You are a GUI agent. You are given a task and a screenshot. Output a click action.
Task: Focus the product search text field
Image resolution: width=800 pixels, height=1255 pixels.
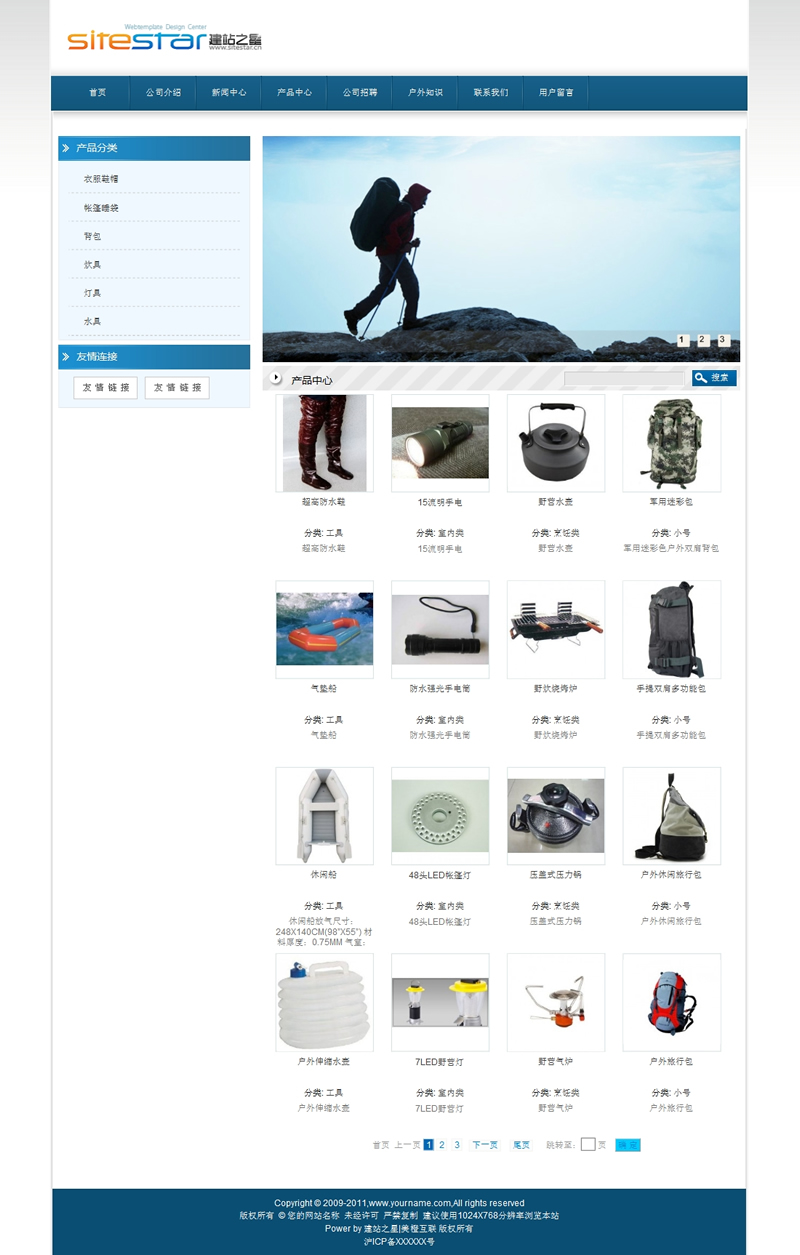624,378
